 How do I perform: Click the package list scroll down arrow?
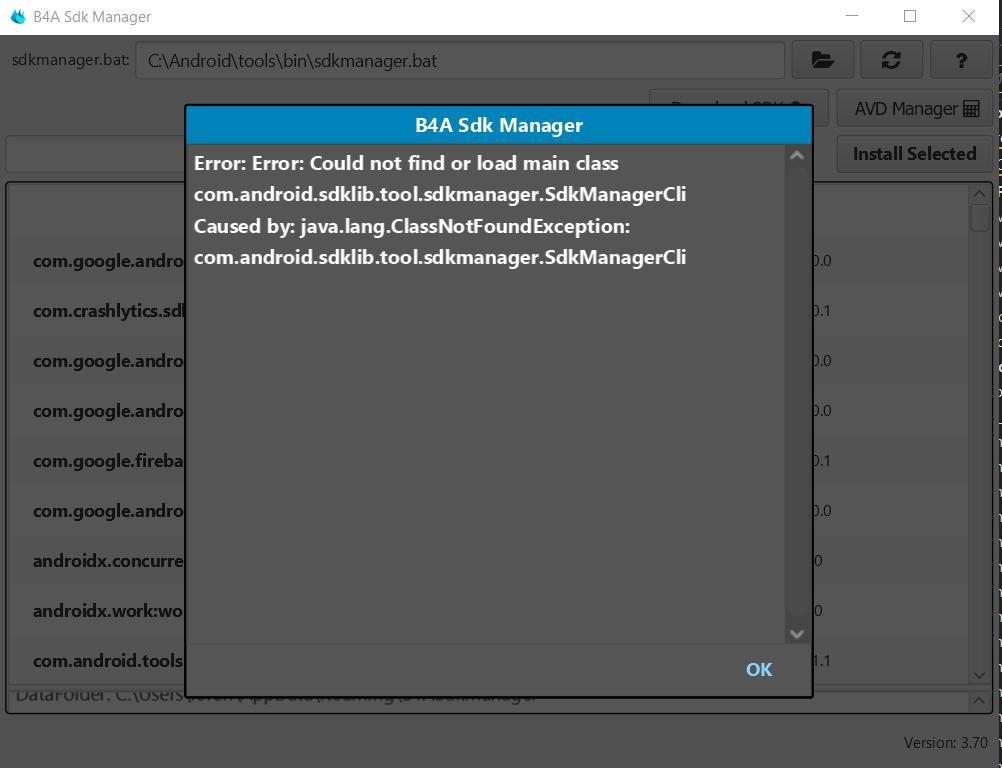[979, 675]
